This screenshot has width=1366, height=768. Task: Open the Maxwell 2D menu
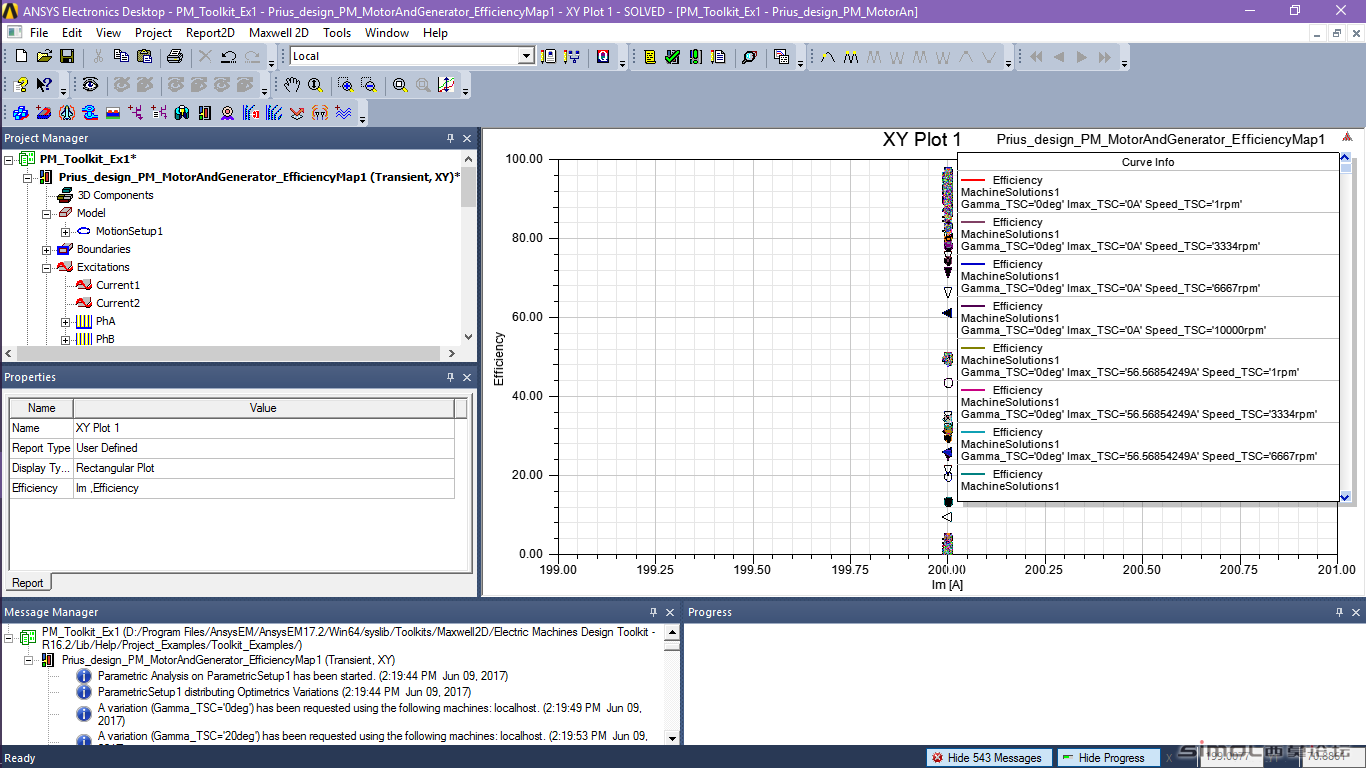coord(279,33)
